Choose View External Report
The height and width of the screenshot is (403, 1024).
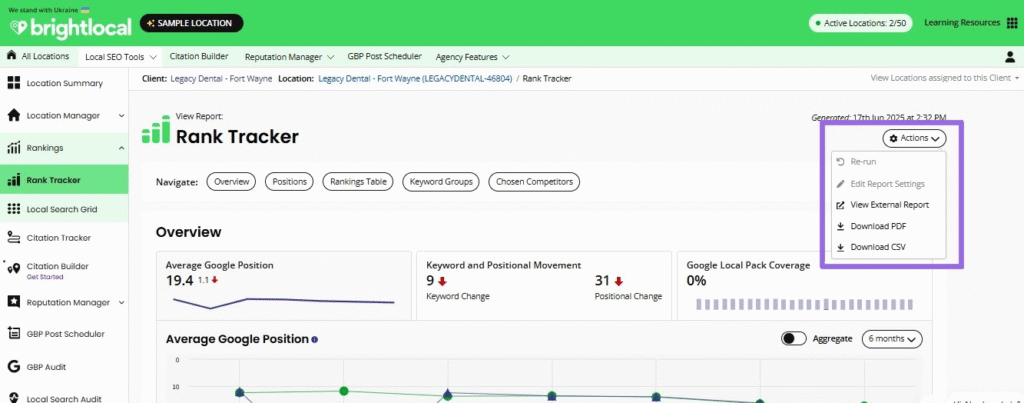pyautogui.click(x=888, y=205)
